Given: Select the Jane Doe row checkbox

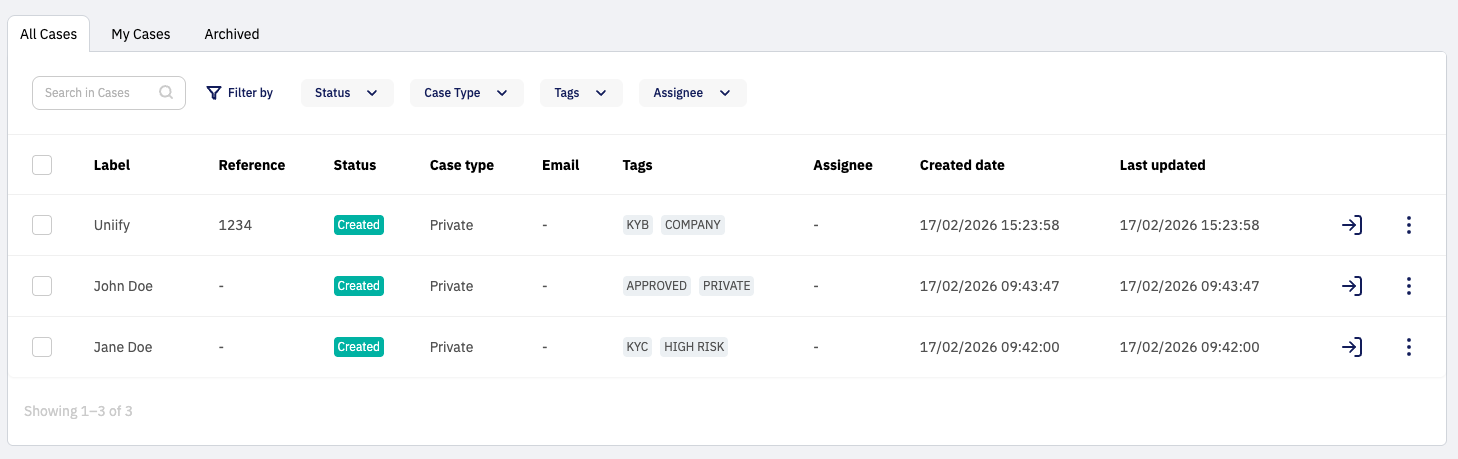Looking at the screenshot, I should [42, 347].
